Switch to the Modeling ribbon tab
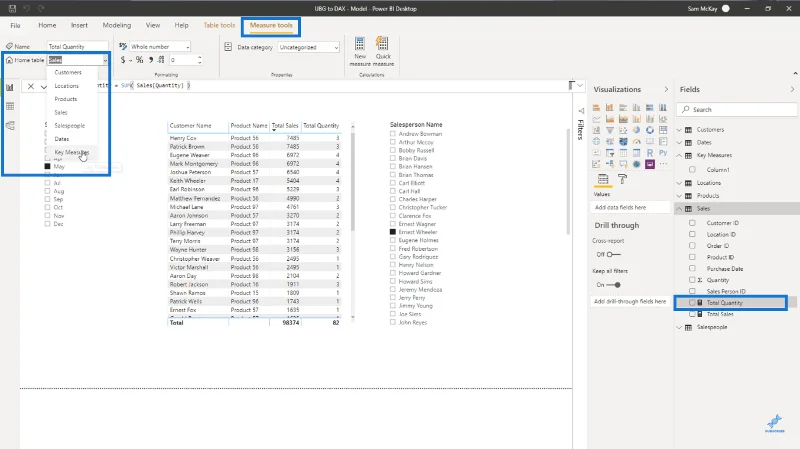The height and width of the screenshot is (449, 800). (116, 25)
